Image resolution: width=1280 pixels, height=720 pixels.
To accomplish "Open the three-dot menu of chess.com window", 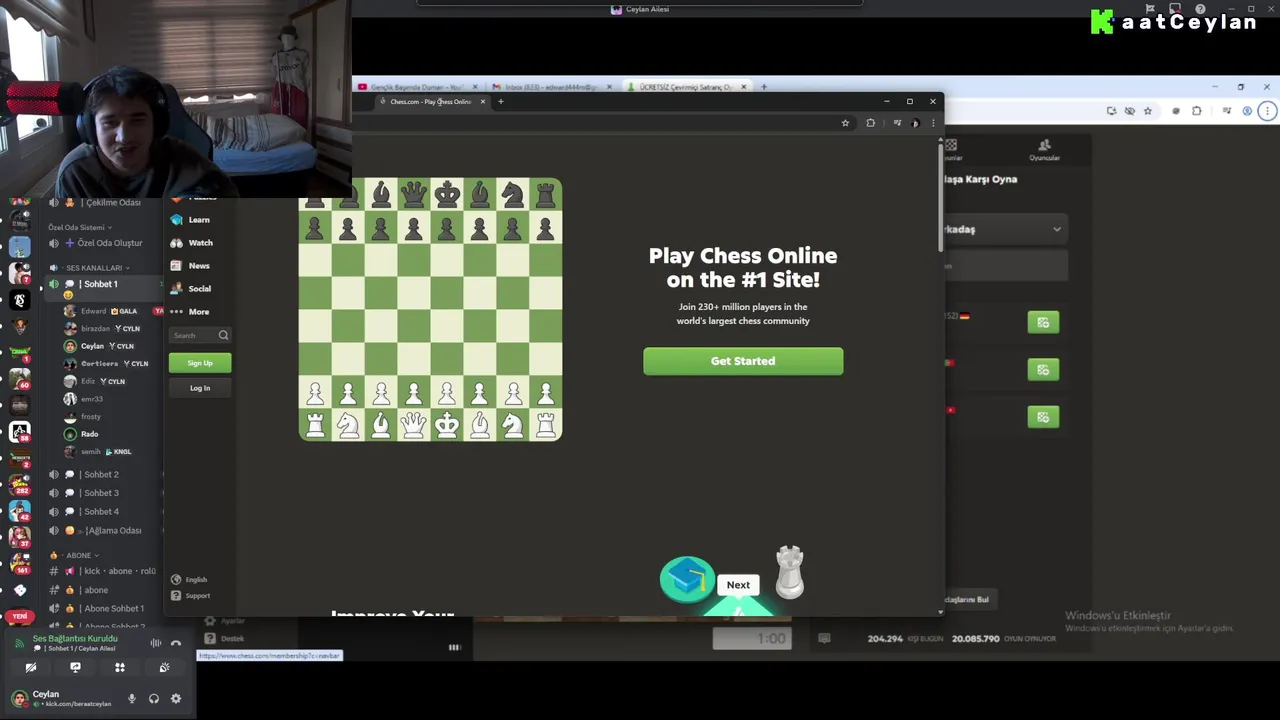I will 933,123.
